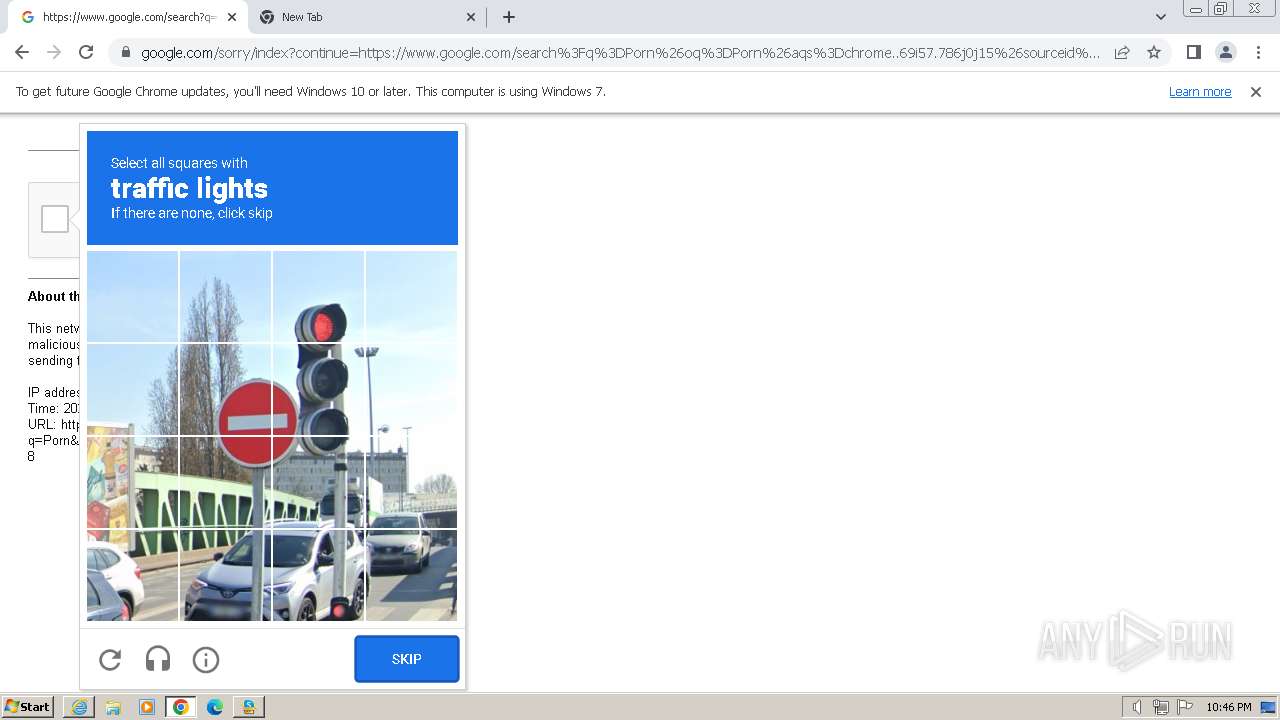Open the Windows Start menu
Image resolution: width=1280 pixels, height=720 pixels.
(27, 707)
